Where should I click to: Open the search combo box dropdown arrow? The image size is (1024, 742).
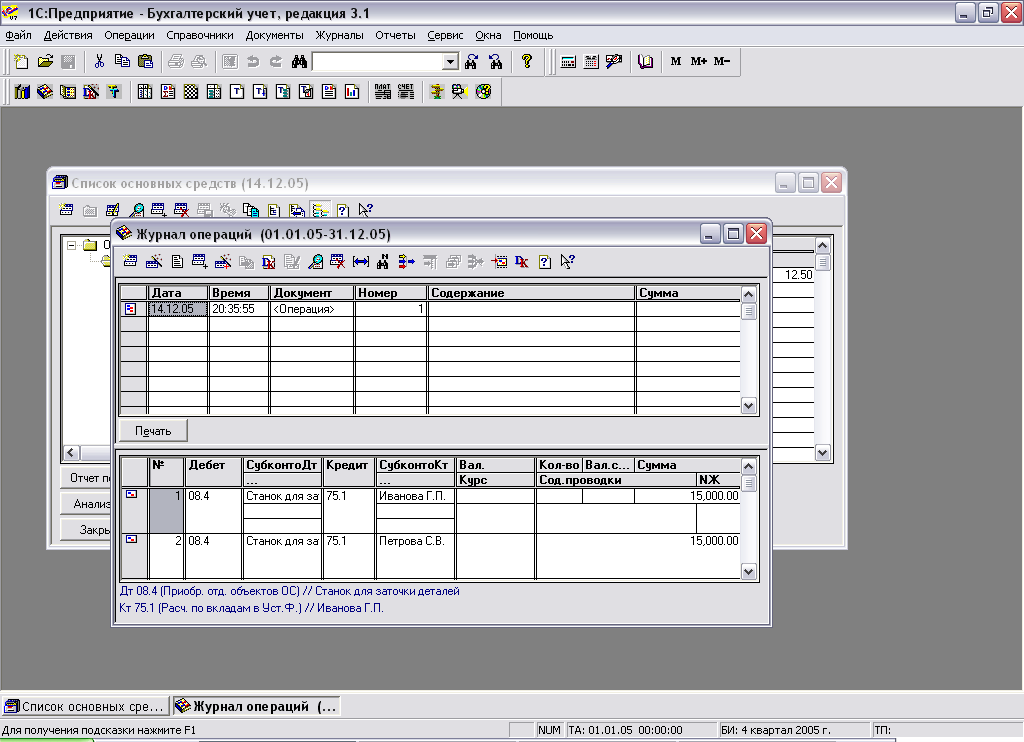click(x=451, y=62)
